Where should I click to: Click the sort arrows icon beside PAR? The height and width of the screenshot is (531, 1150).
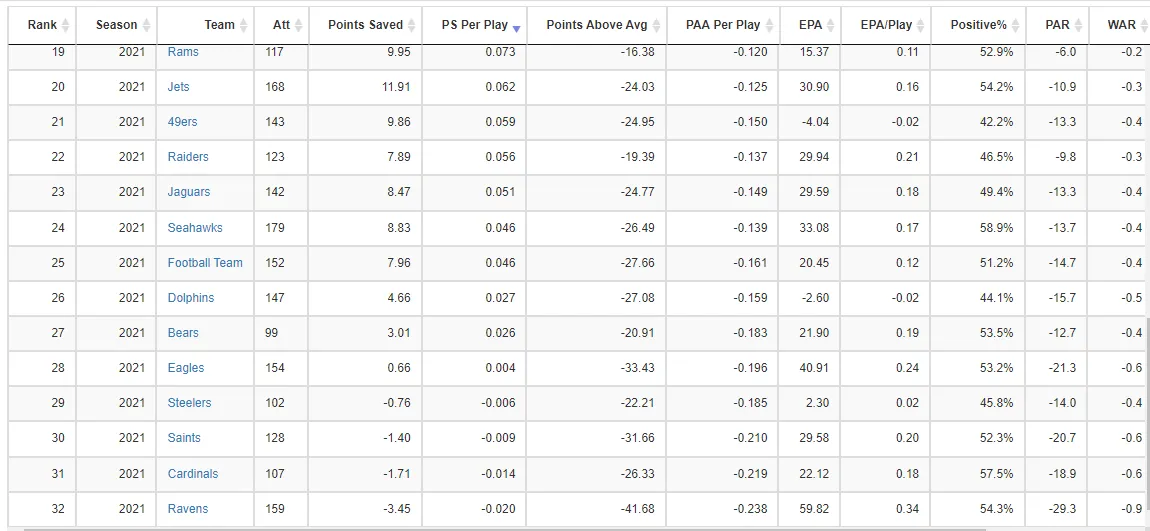coord(1078,25)
